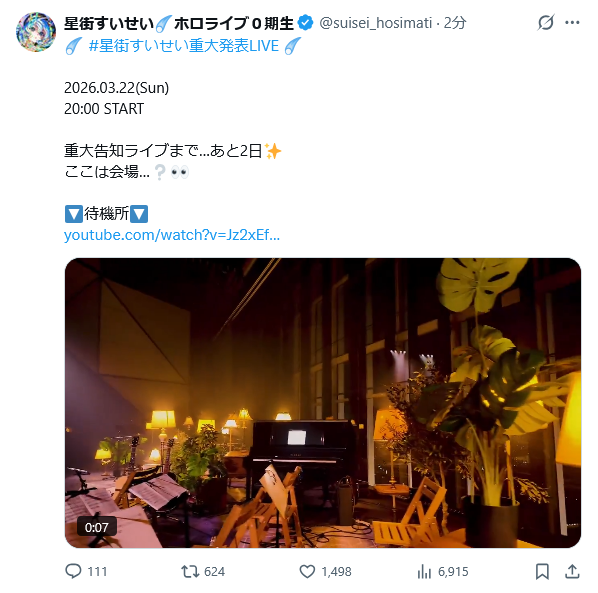Click the 0:07 video duration badge
Viewport: 598px width, 593px height.
point(96,527)
